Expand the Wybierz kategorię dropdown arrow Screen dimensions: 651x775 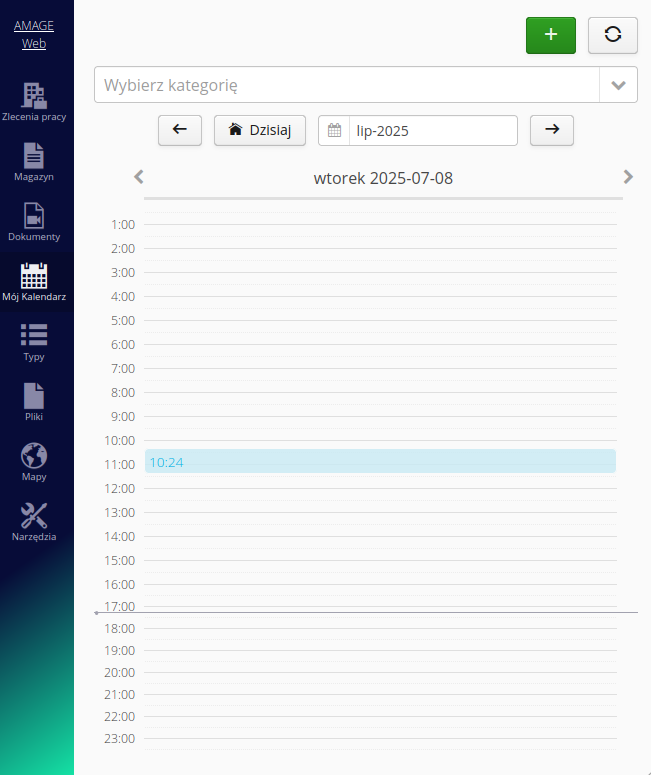pyautogui.click(x=618, y=85)
